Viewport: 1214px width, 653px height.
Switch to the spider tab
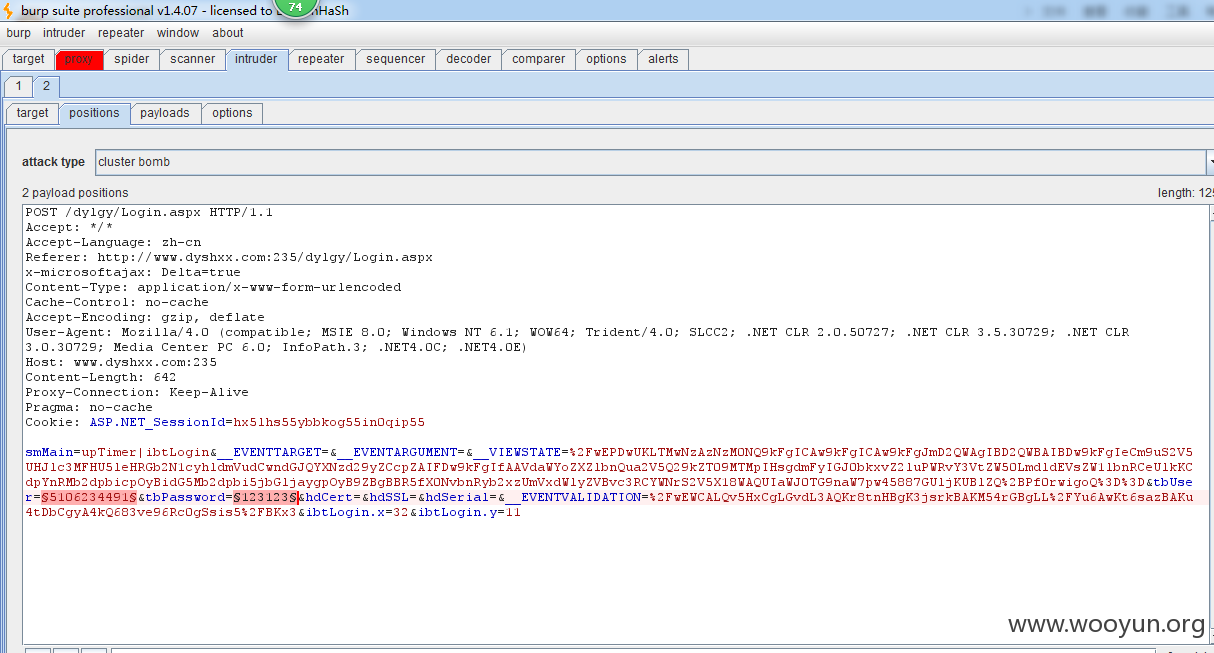[131, 59]
